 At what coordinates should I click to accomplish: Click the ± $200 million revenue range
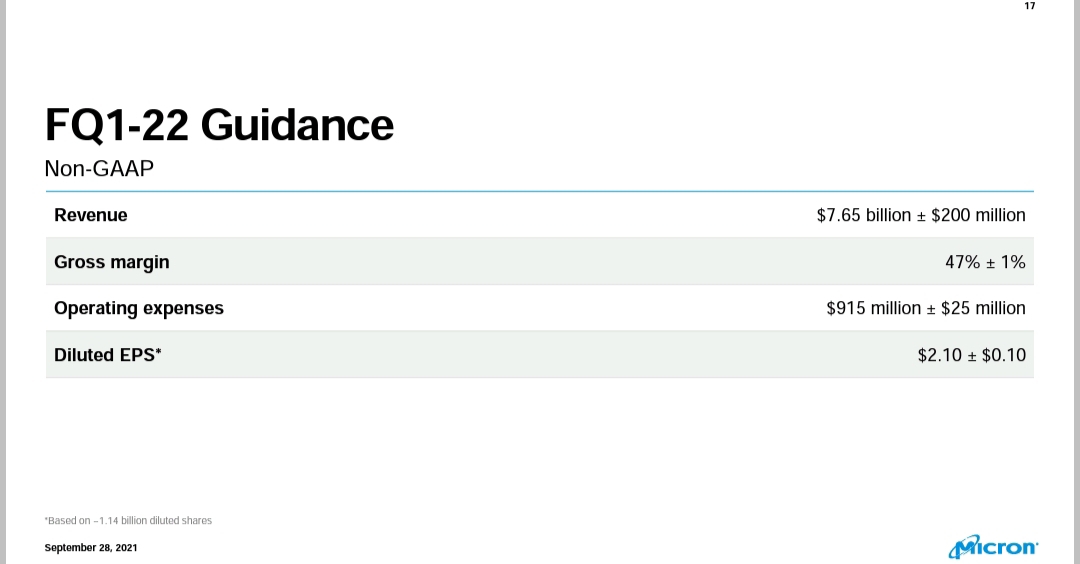[x=970, y=215]
